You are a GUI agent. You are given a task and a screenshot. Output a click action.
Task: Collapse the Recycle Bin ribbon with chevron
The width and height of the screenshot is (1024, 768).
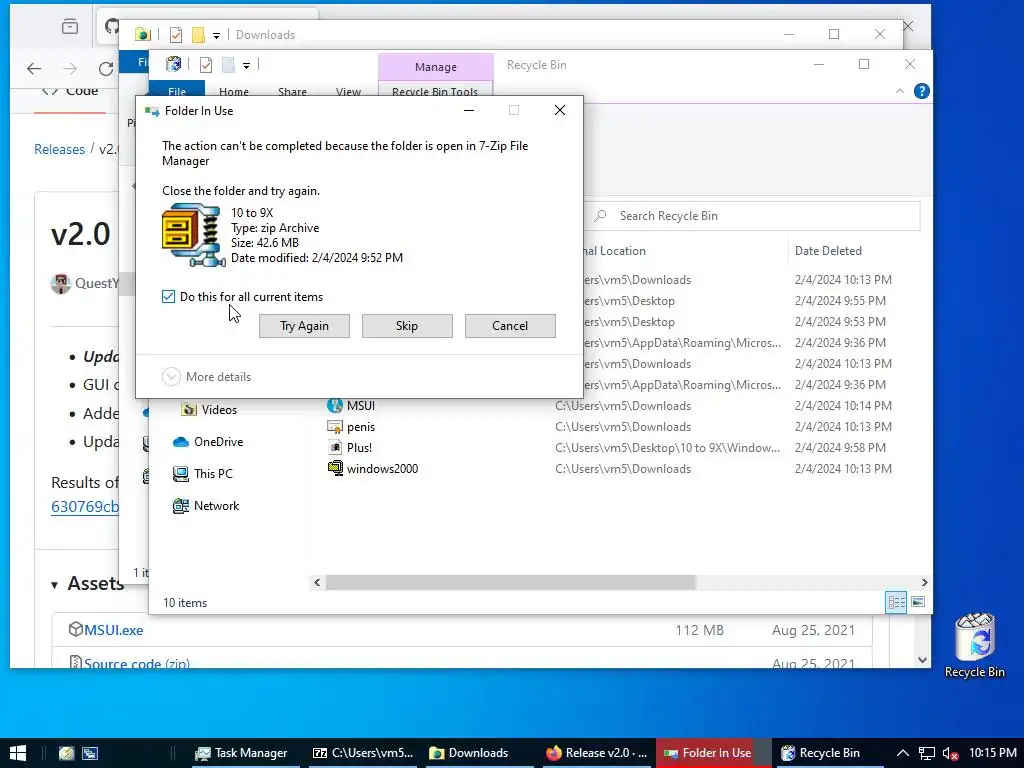[900, 91]
